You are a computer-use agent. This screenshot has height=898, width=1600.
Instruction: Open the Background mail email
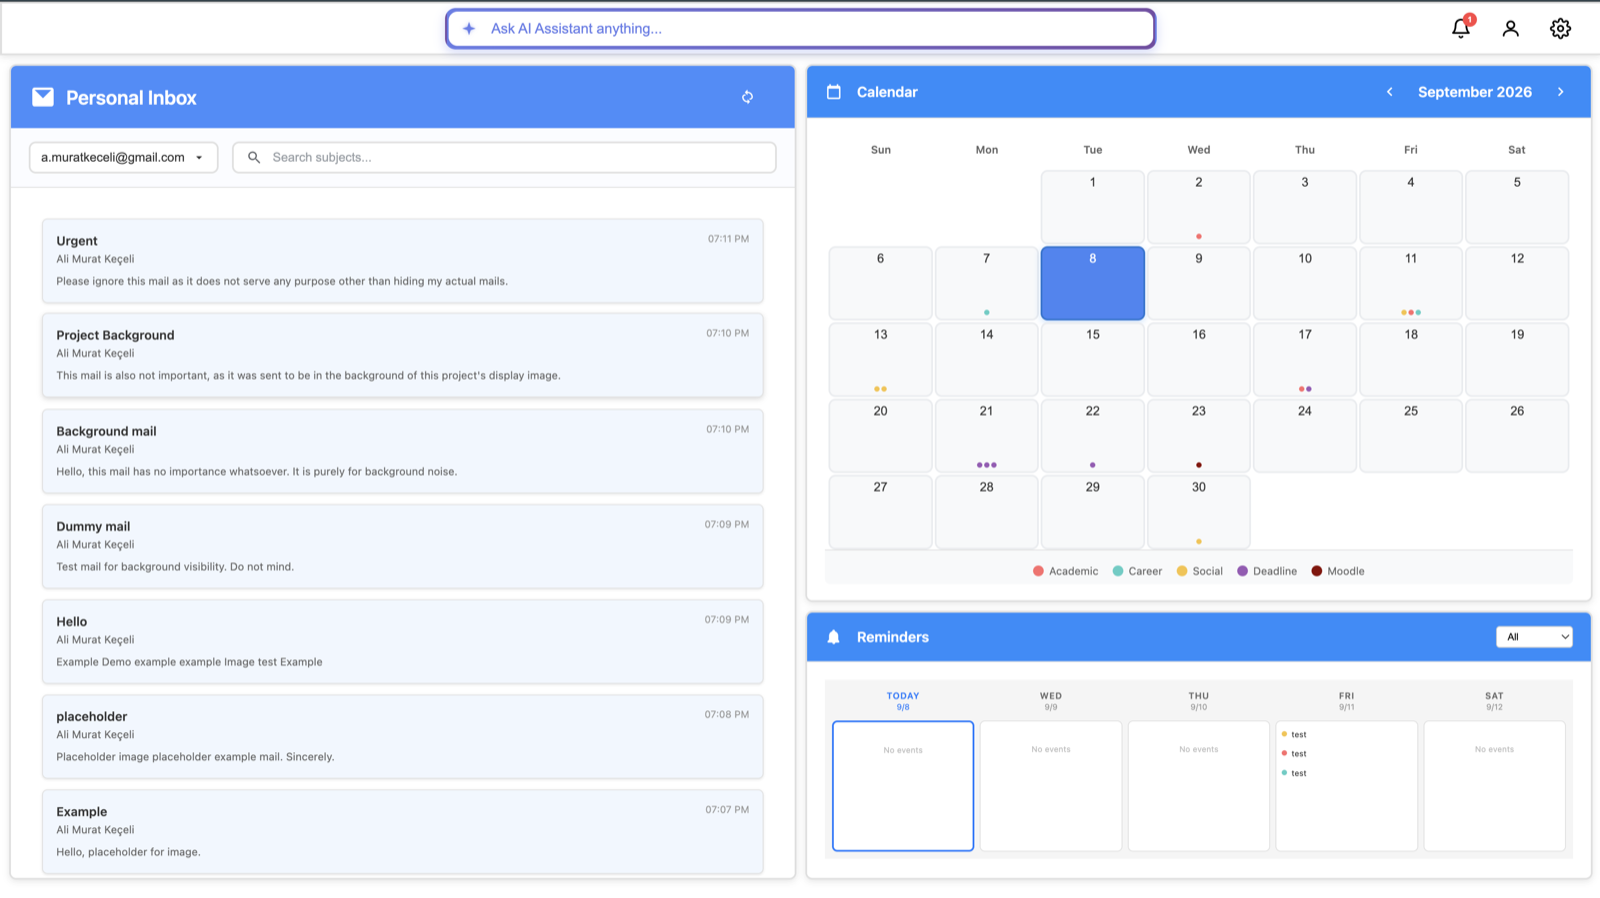click(403, 451)
